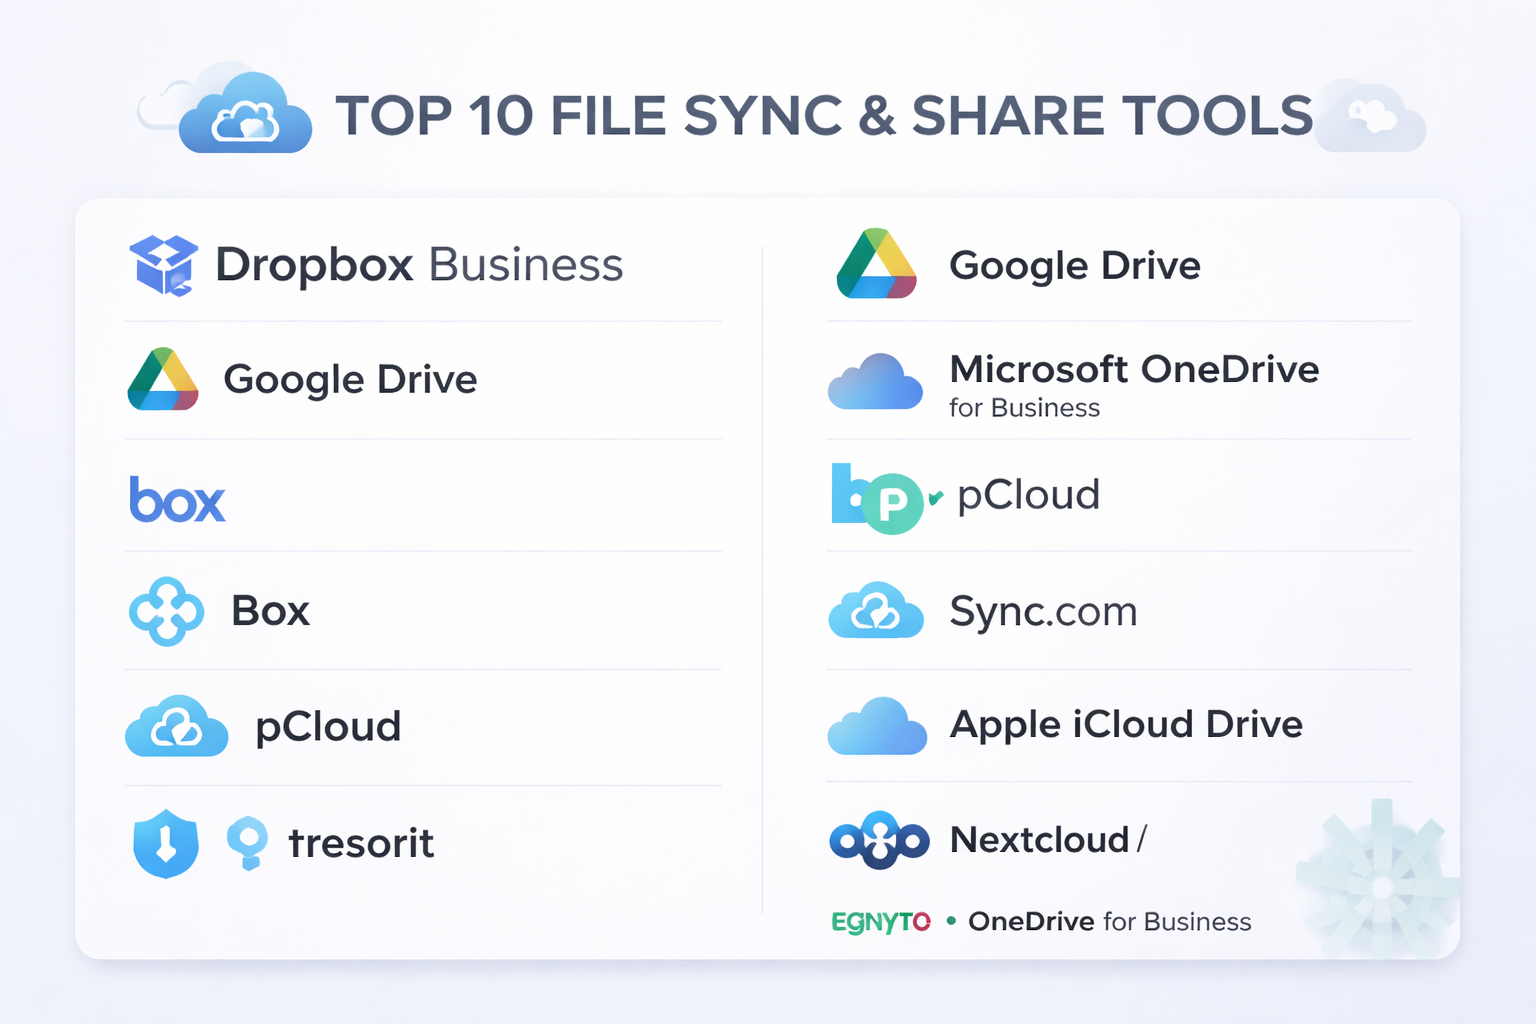Select the 'Dropbox Business' label
The width and height of the screenshot is (1536, 1024).
(419, 265)
